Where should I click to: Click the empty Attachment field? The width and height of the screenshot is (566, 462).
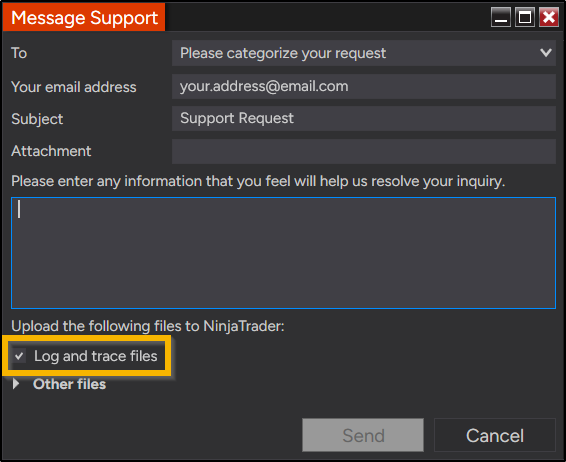[363, 151]
